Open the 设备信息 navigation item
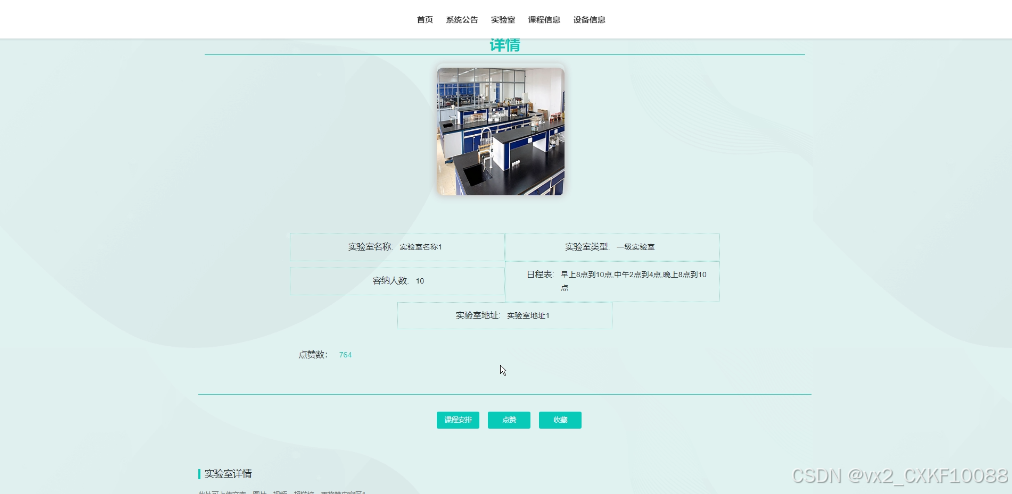 point(589,19)
